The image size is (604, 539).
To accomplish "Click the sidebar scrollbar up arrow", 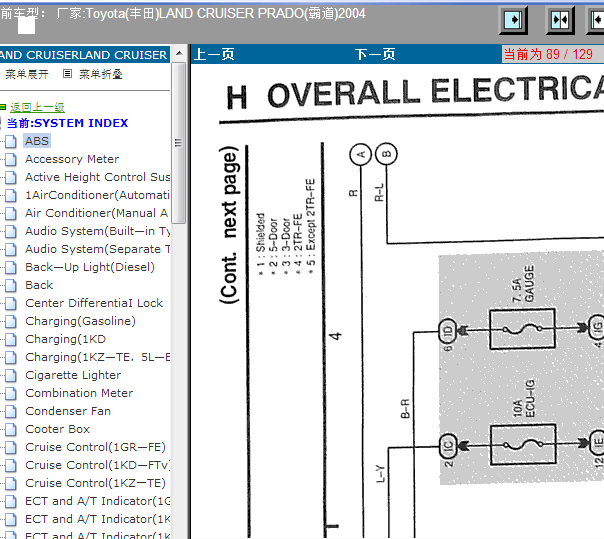I will (179, 53).
